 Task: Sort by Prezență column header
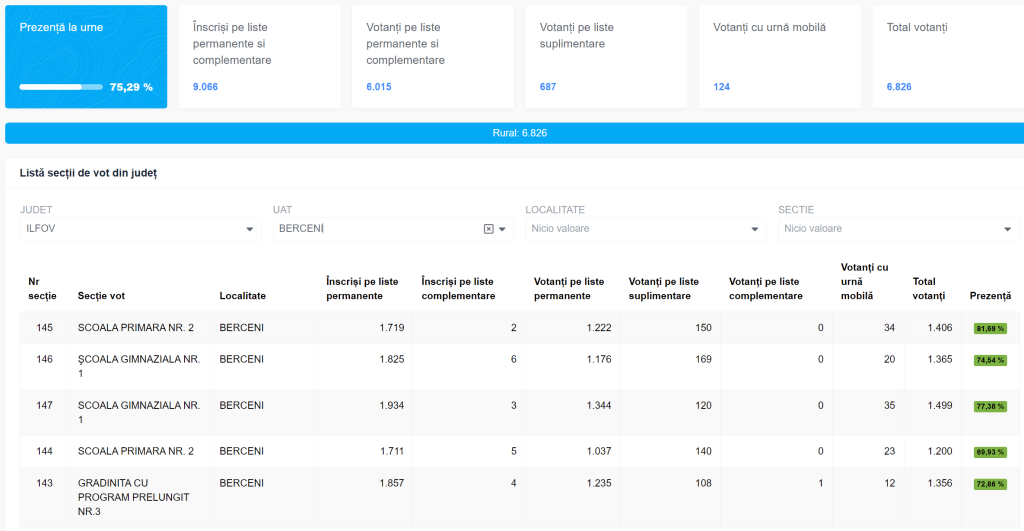coord(990,296)
